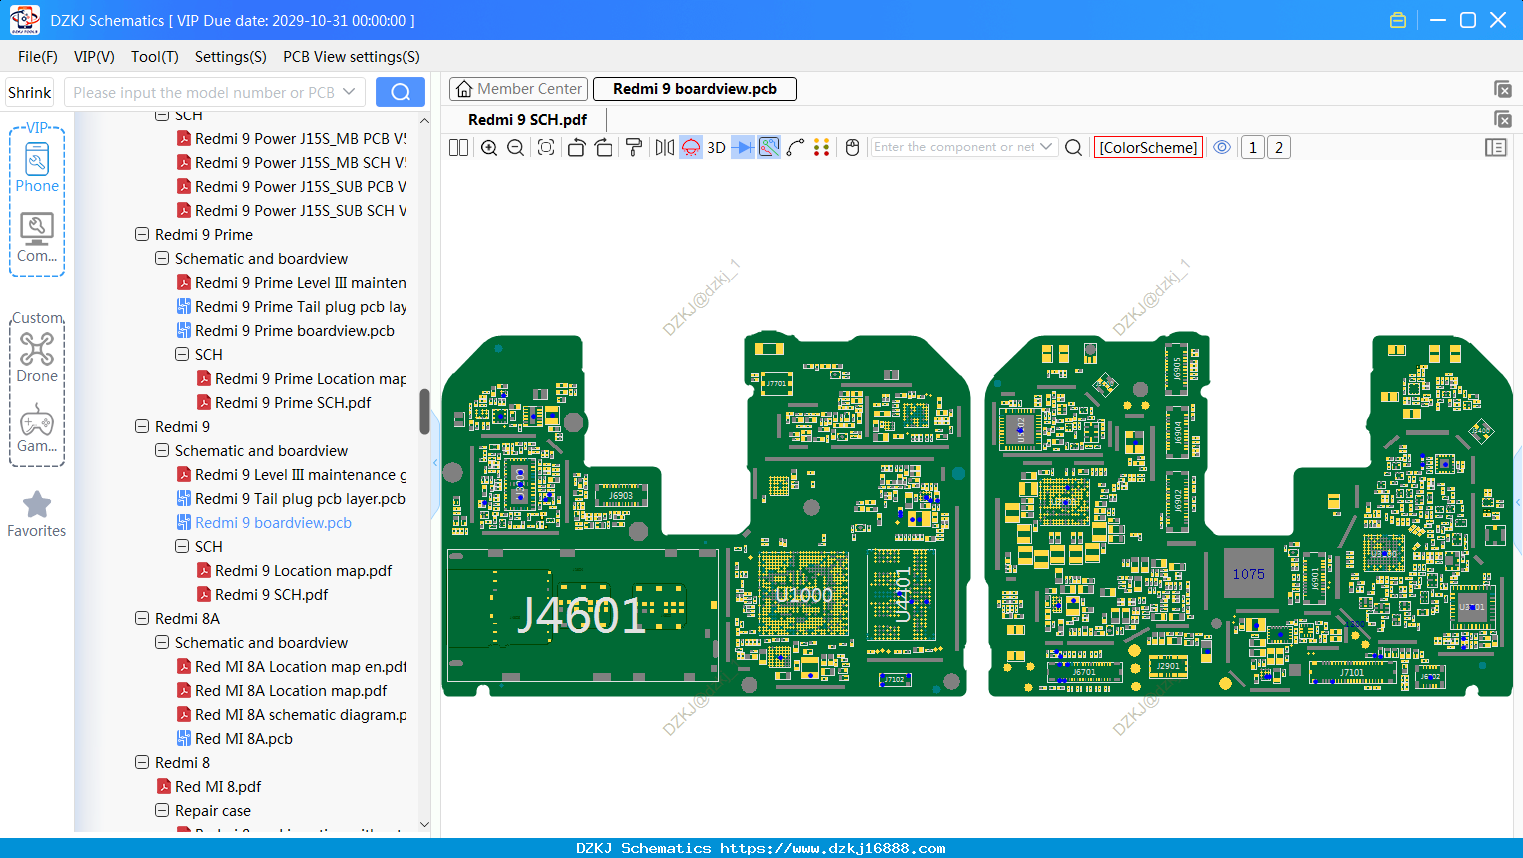Open the Tool(T) menu

pos(155,57)
